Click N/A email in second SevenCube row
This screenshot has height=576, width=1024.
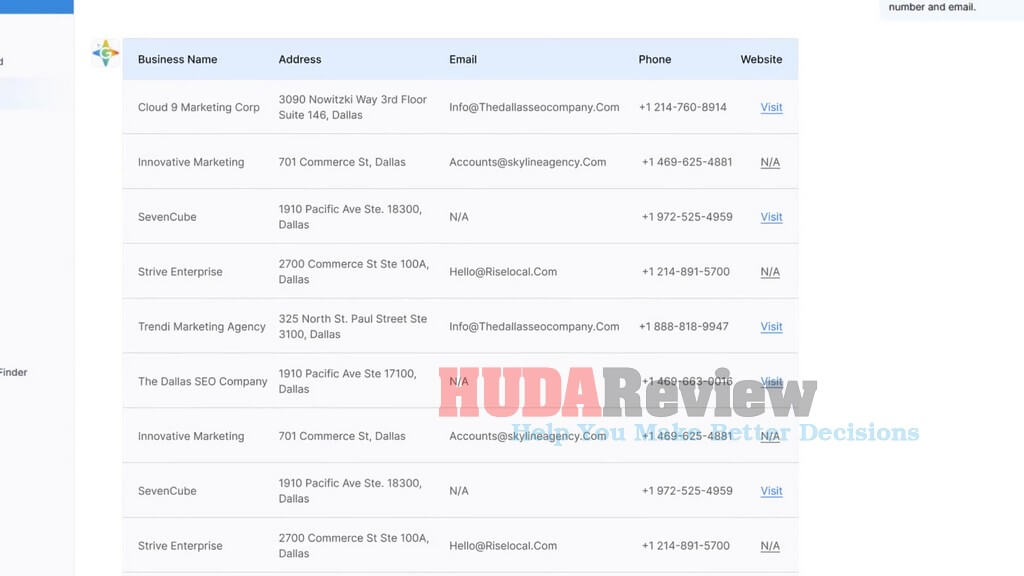pos(458,491)
